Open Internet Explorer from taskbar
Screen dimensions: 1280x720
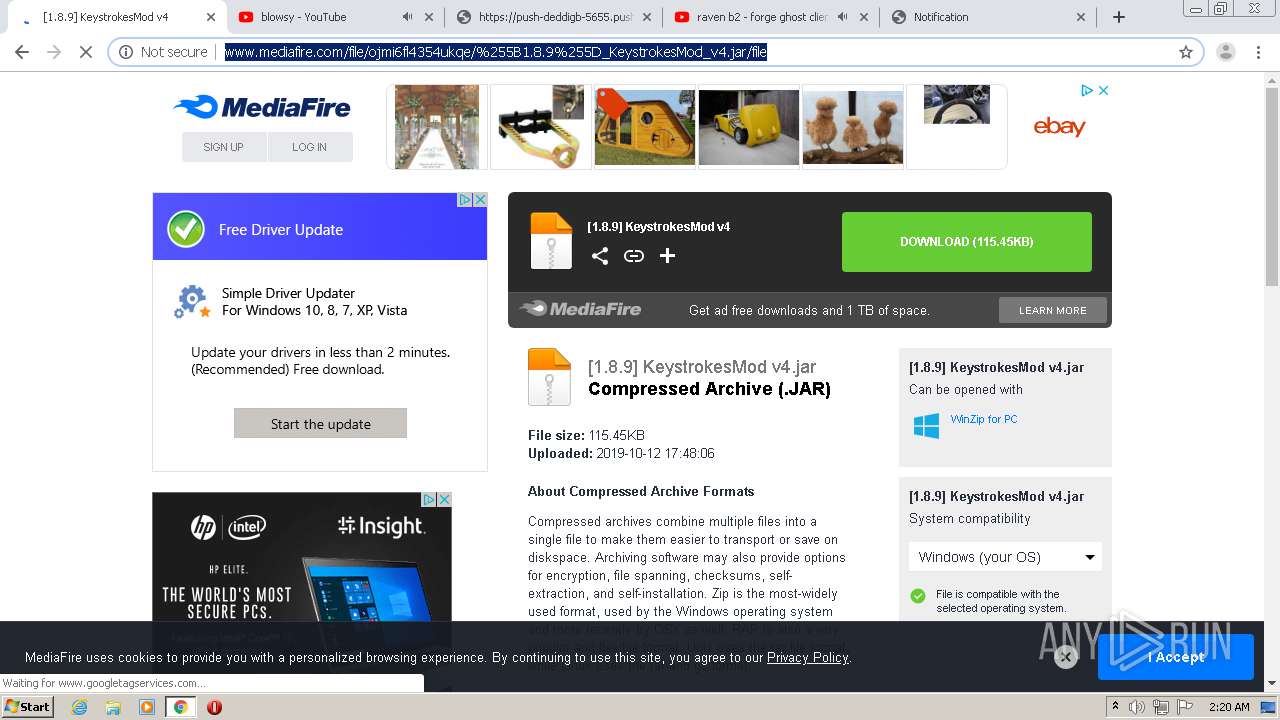point(80,707)
